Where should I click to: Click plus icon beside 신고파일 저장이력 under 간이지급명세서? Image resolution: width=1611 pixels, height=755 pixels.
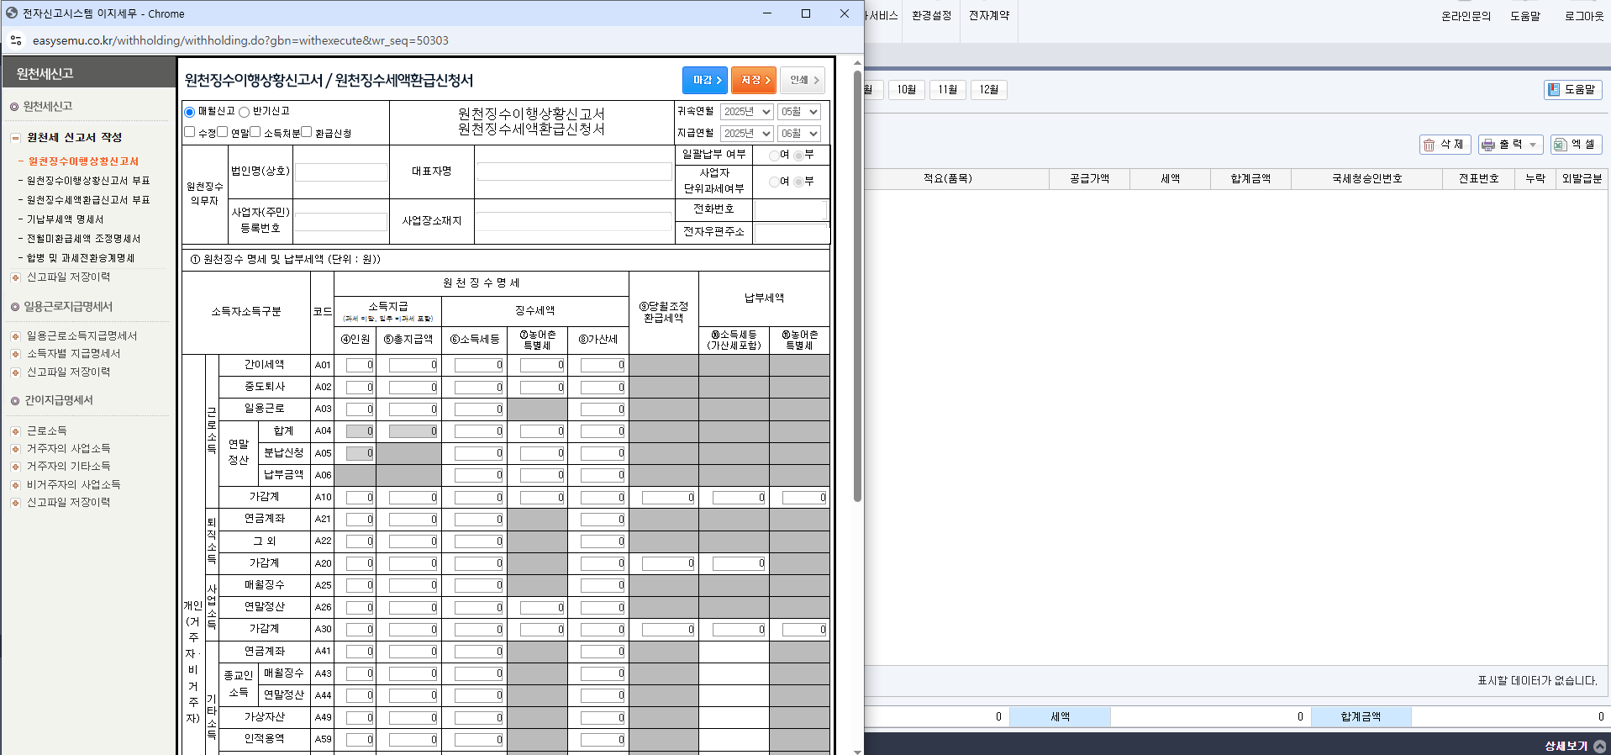pos(15,503)
